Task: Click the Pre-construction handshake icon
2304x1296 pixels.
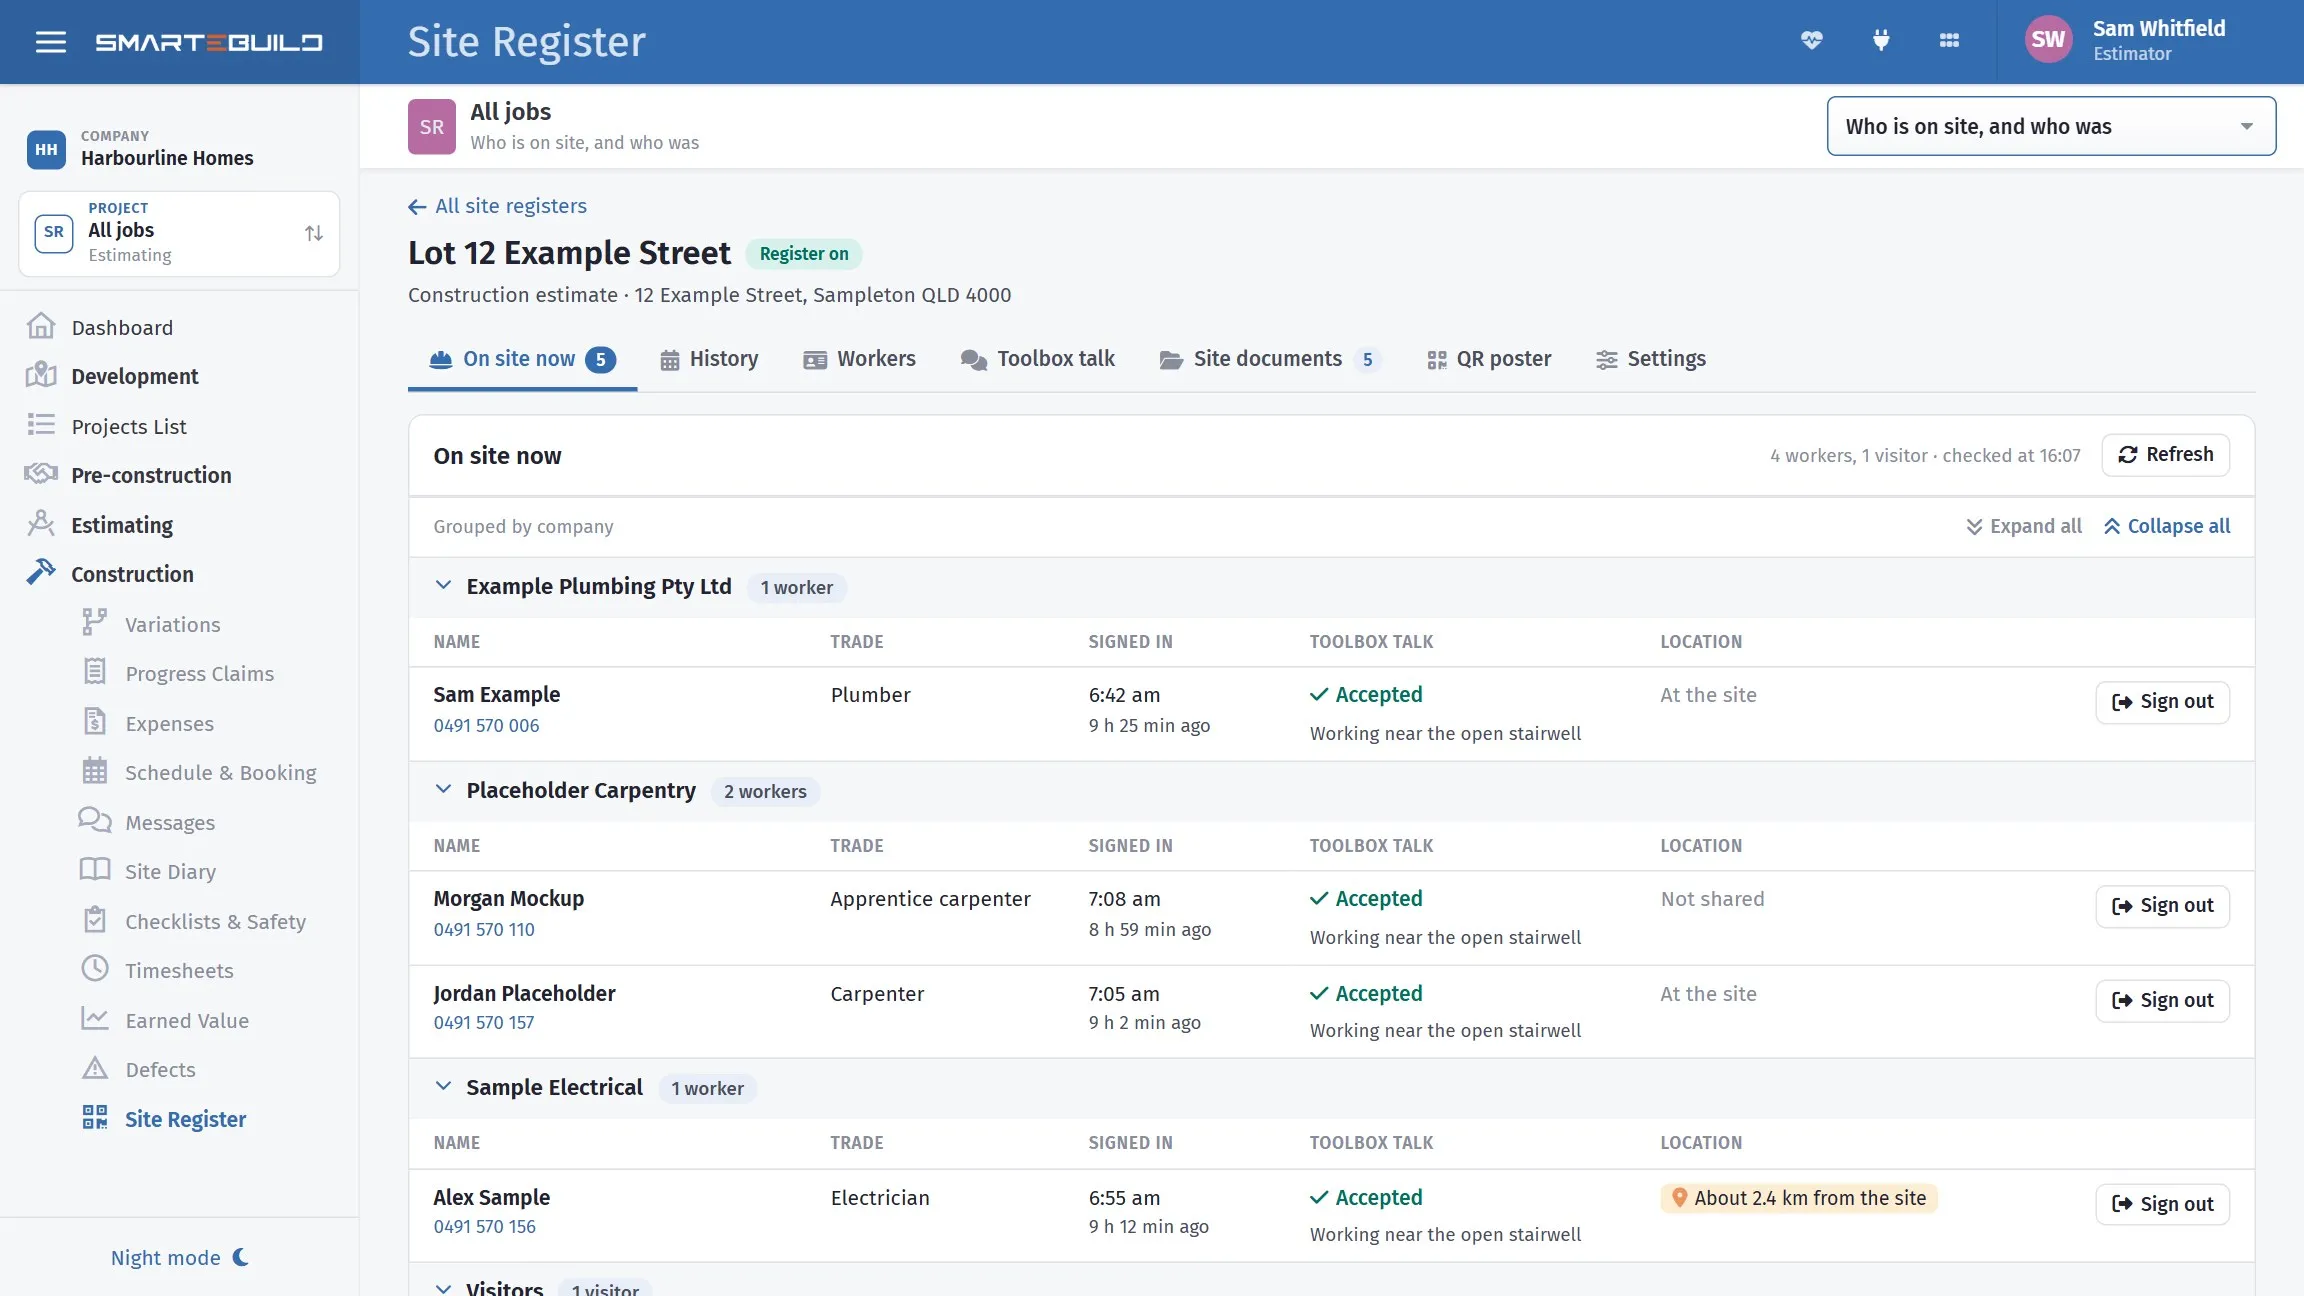Action: pyautogui.click(x=41, y=474)
